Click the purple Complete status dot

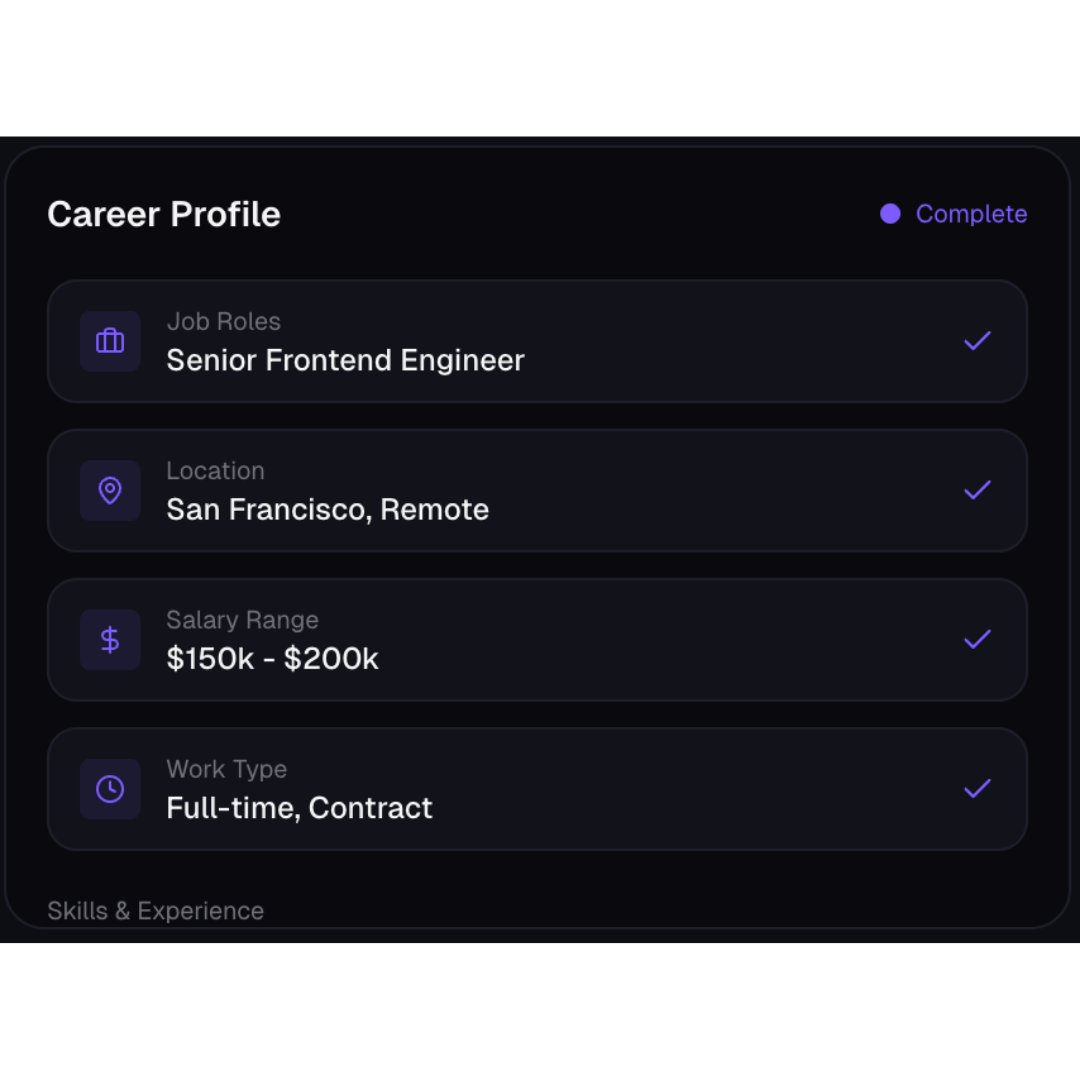[890, 214]
